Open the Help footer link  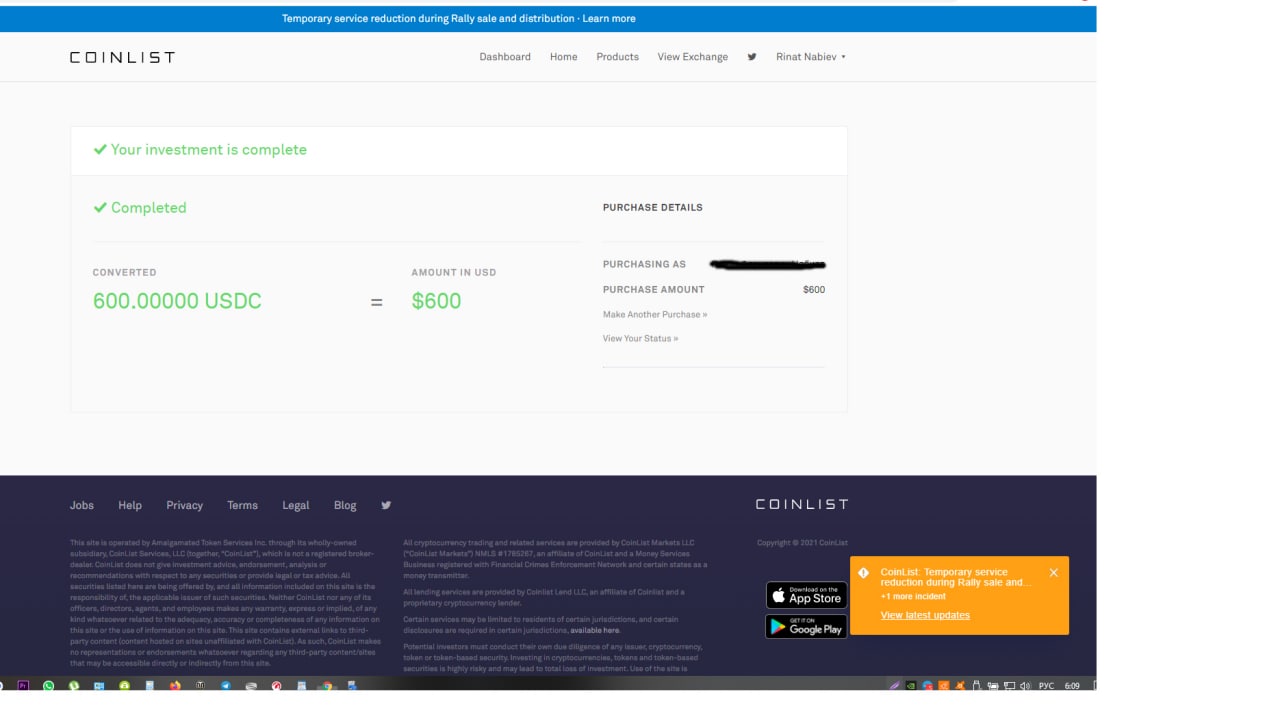(130, 505)
